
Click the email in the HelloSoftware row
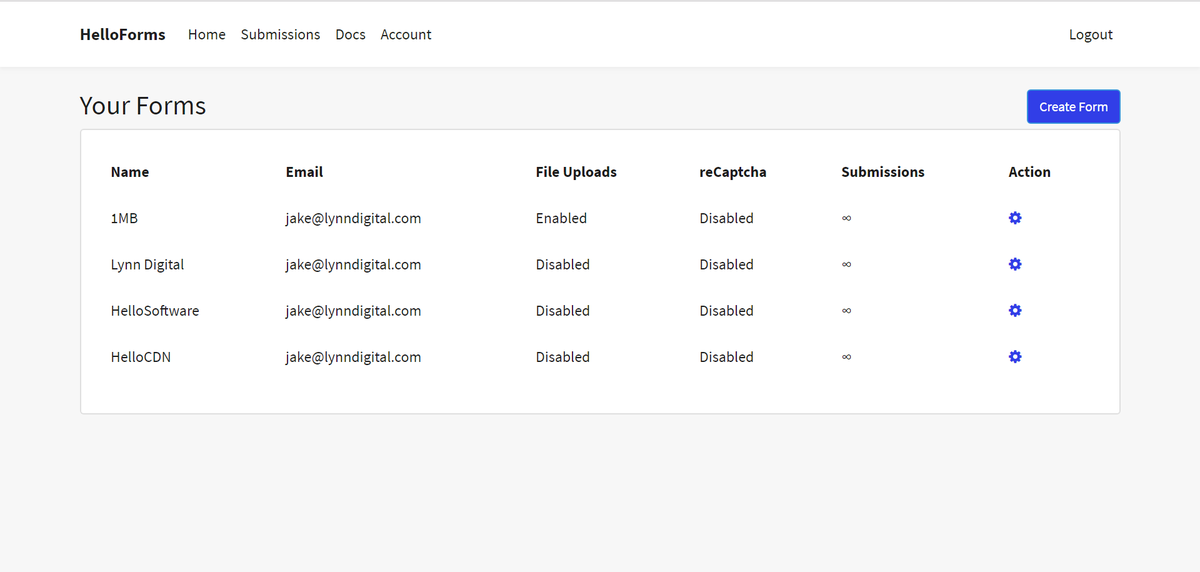[353, 311]
